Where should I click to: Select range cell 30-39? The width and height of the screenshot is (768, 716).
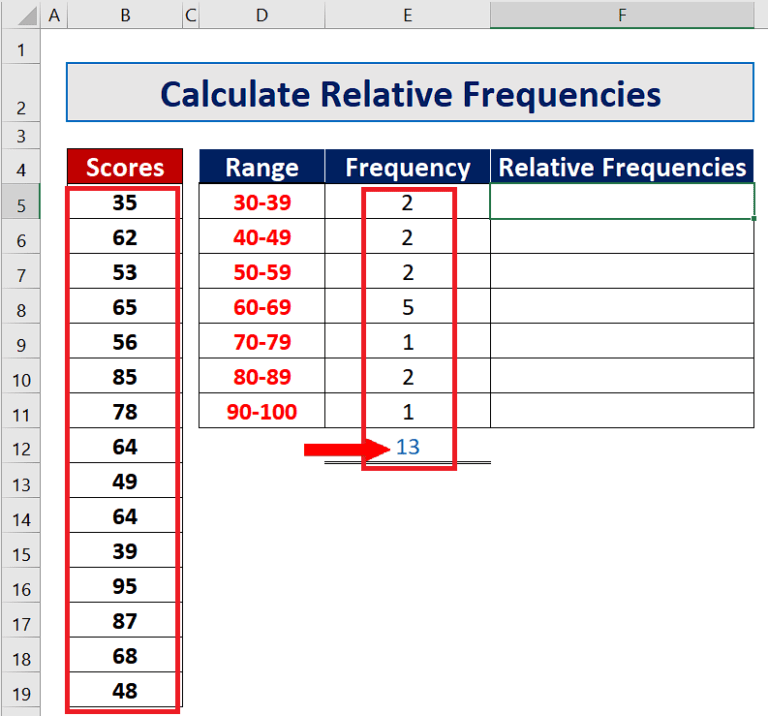click(x=262, y=201)
